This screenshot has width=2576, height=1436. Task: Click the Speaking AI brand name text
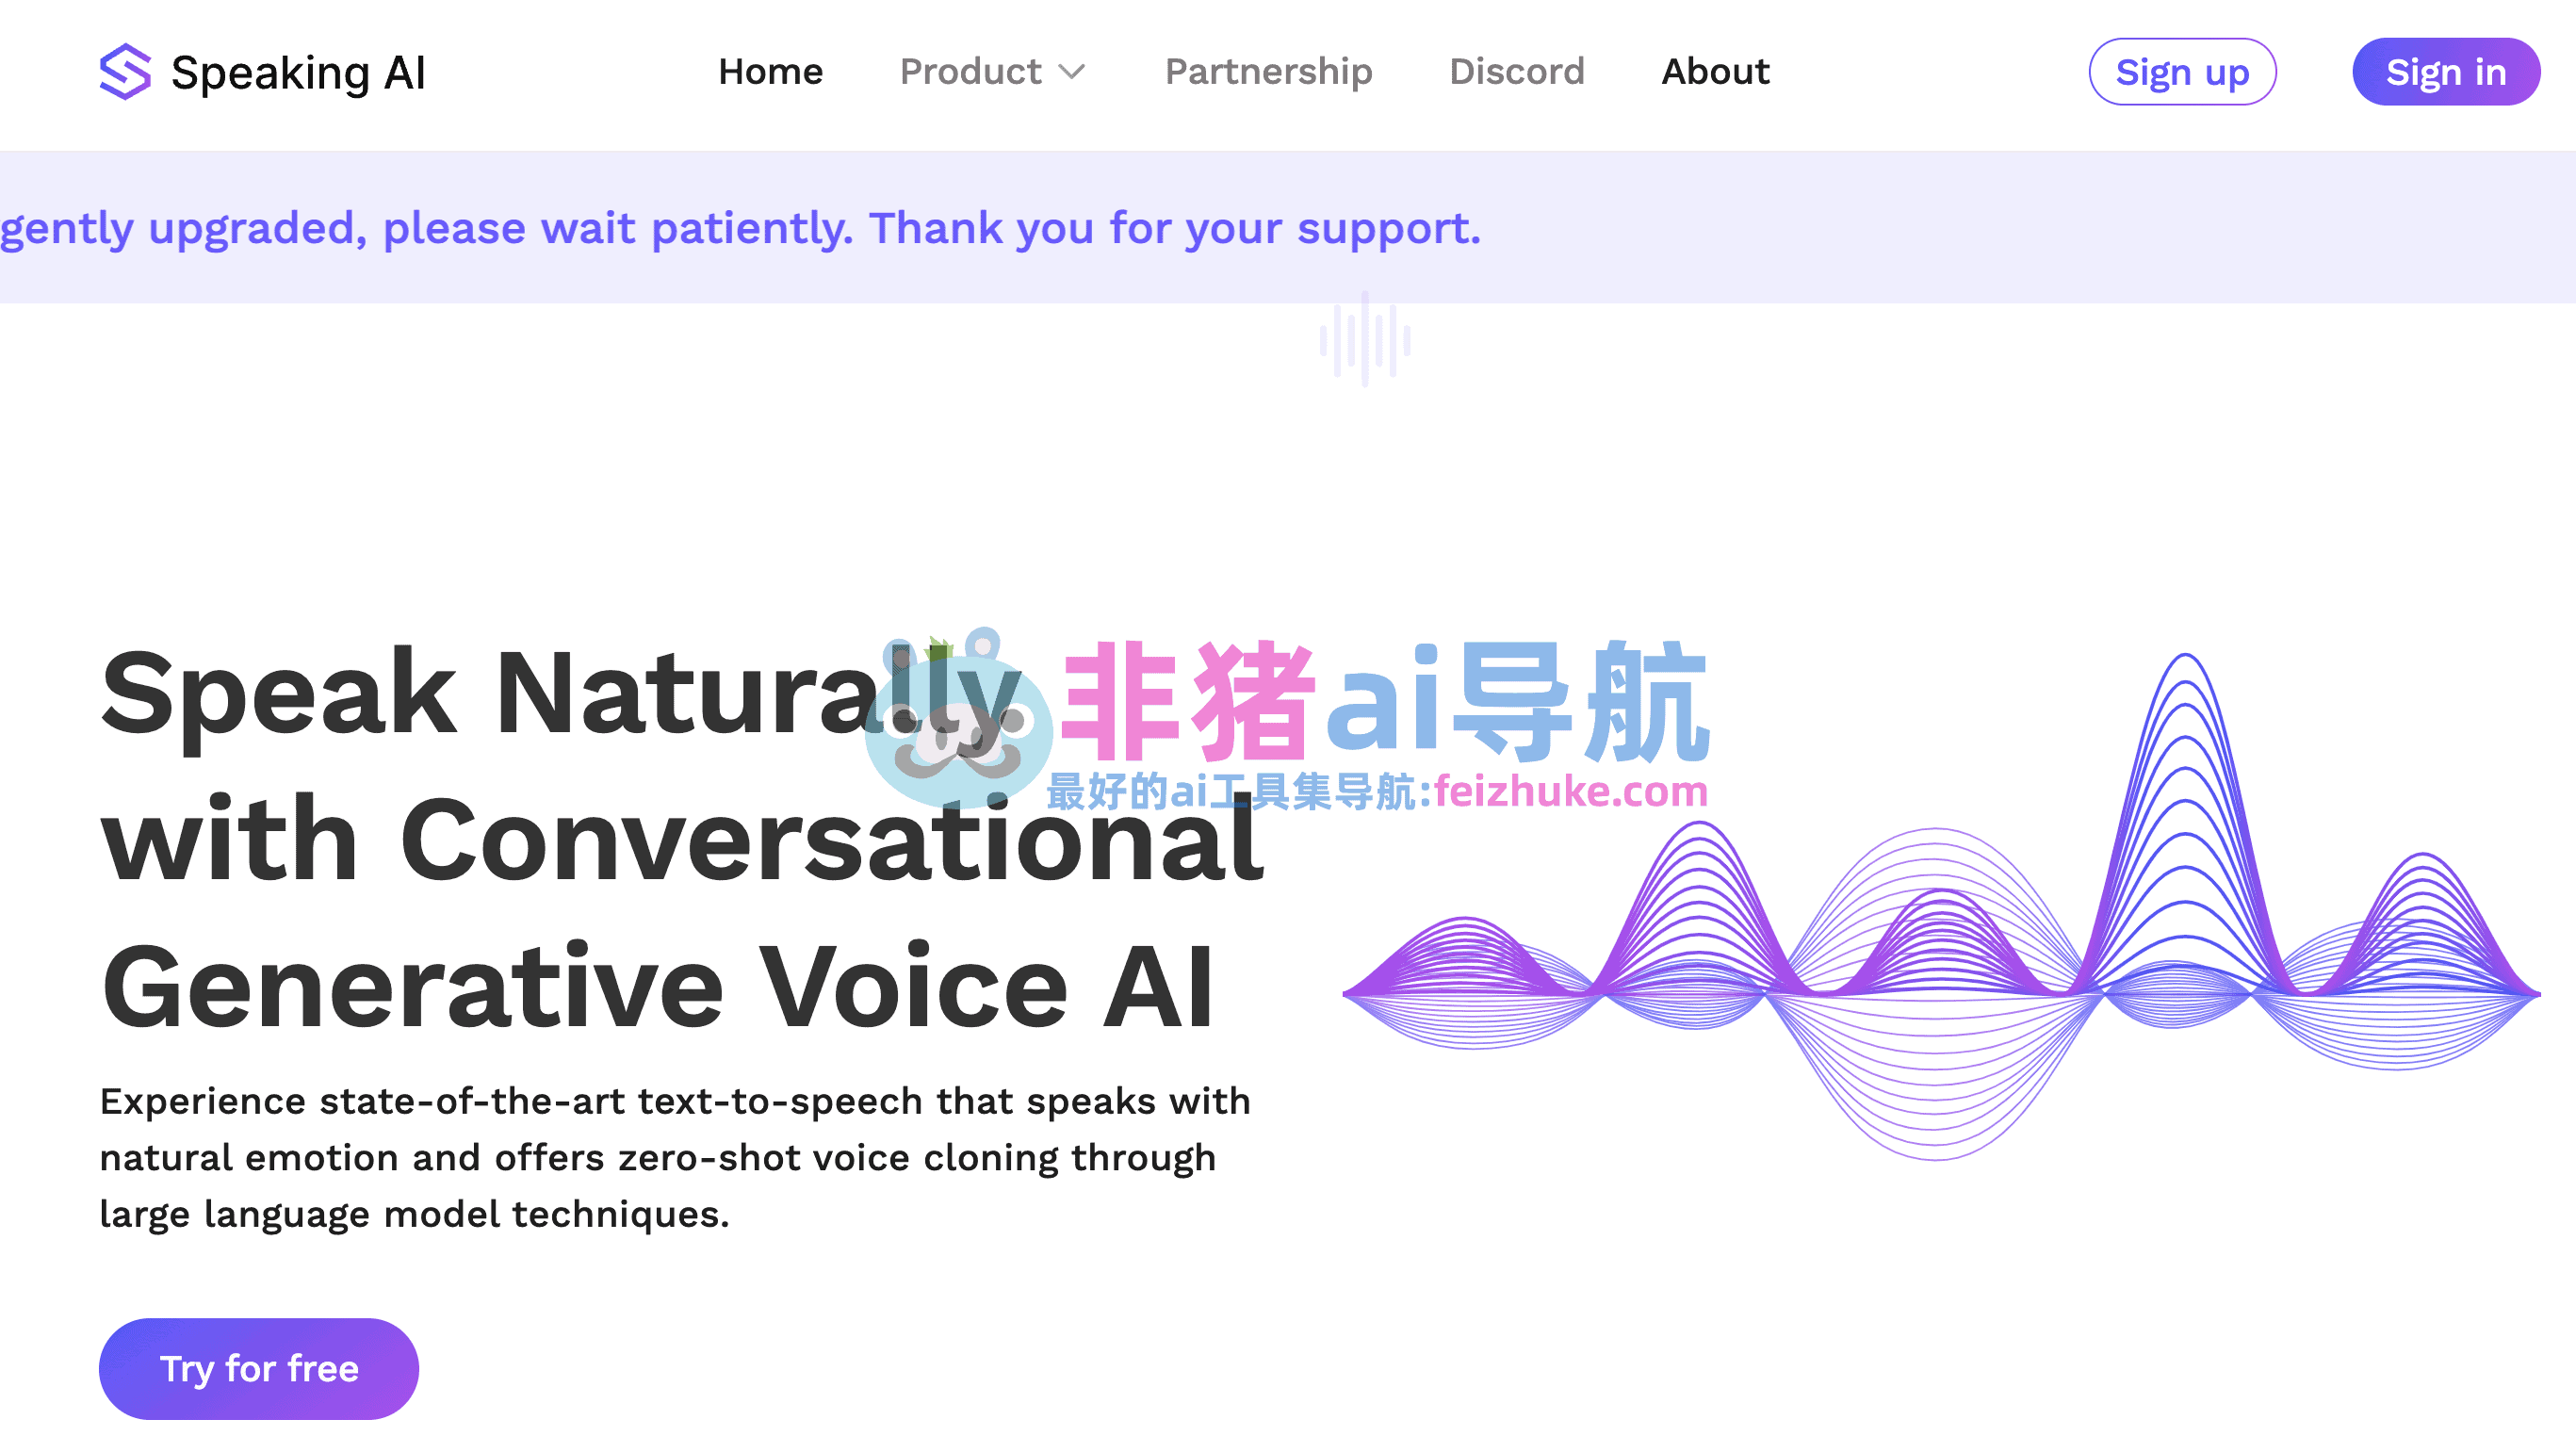(298, 73)
